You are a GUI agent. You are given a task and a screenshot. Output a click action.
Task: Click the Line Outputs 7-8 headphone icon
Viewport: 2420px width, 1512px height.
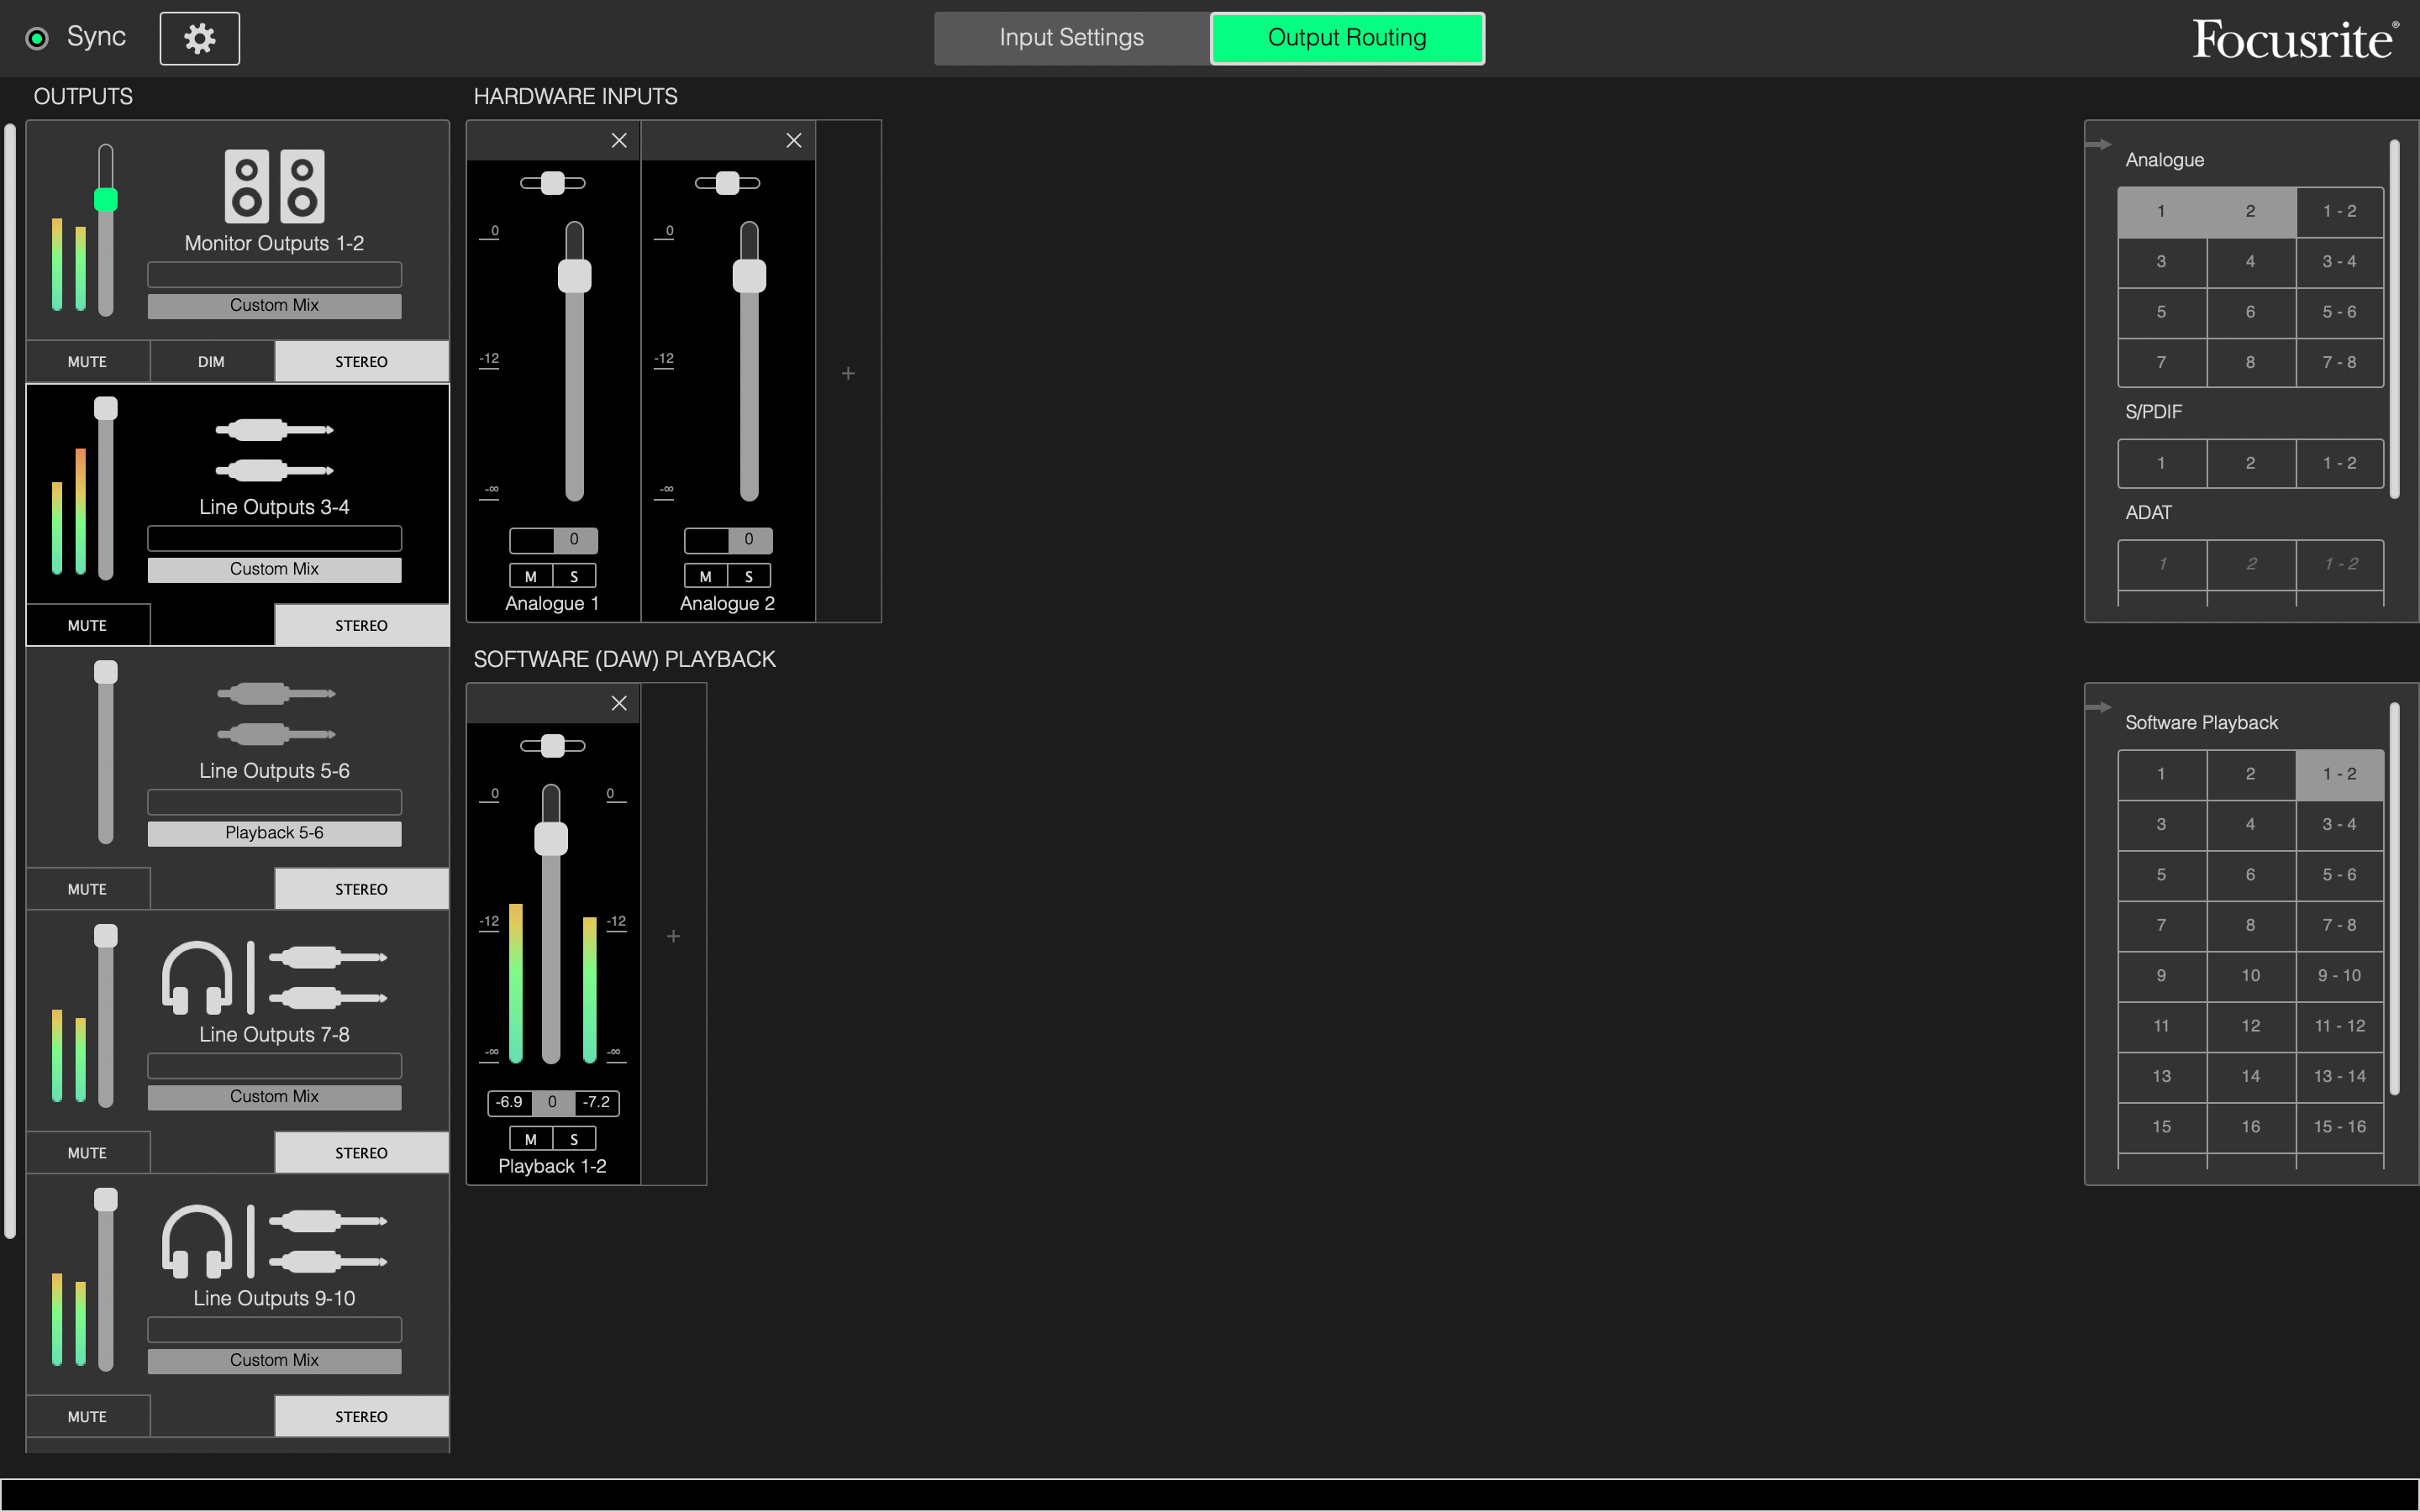[196, 977]
